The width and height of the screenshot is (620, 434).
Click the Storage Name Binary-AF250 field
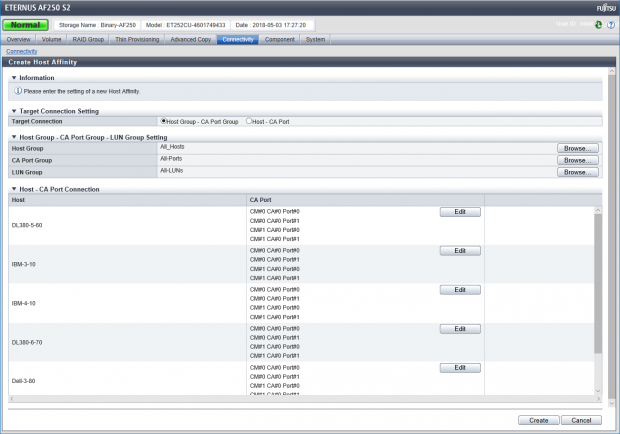point(97,25)
